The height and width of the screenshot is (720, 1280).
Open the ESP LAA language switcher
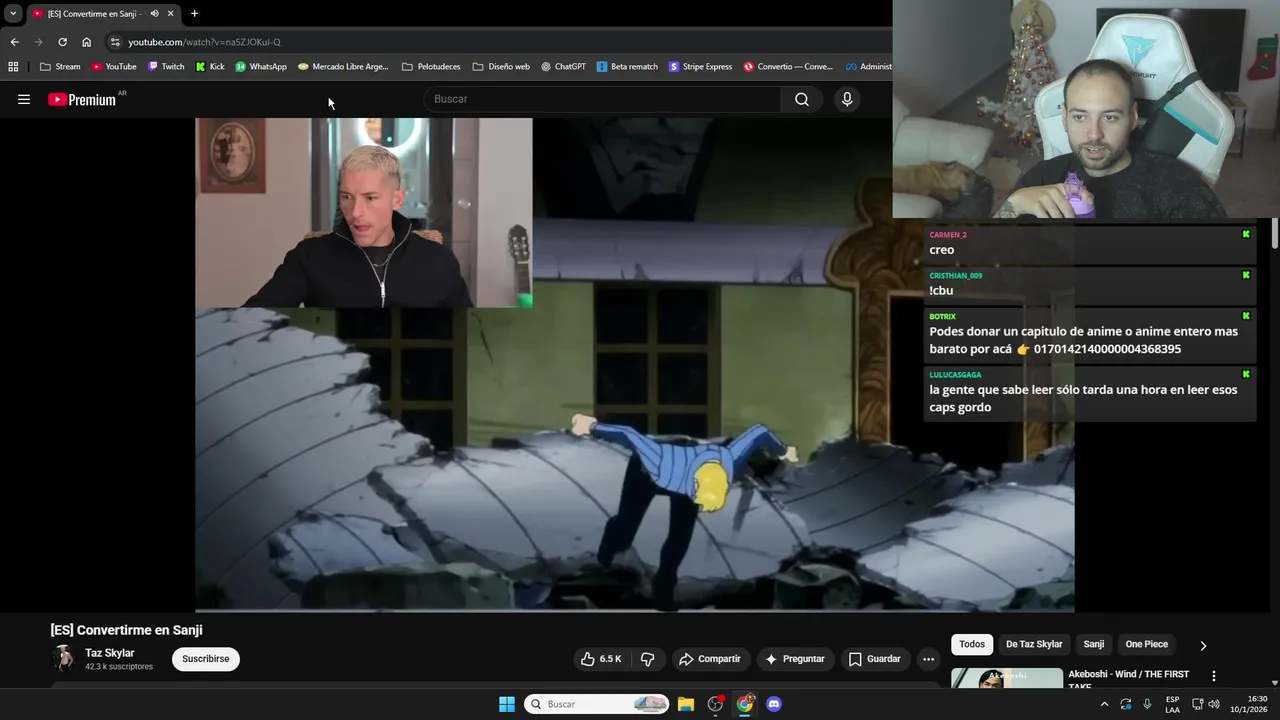[1172, 704]
